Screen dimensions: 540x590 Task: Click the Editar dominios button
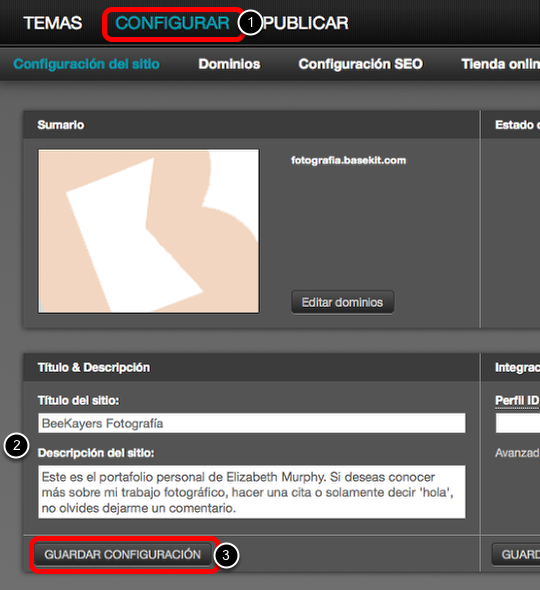pyautogui.click(x=342, y=302)
